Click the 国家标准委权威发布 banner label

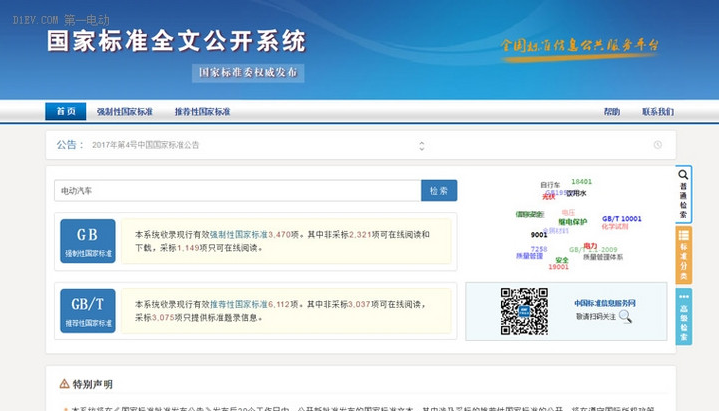tap(248, 73)
